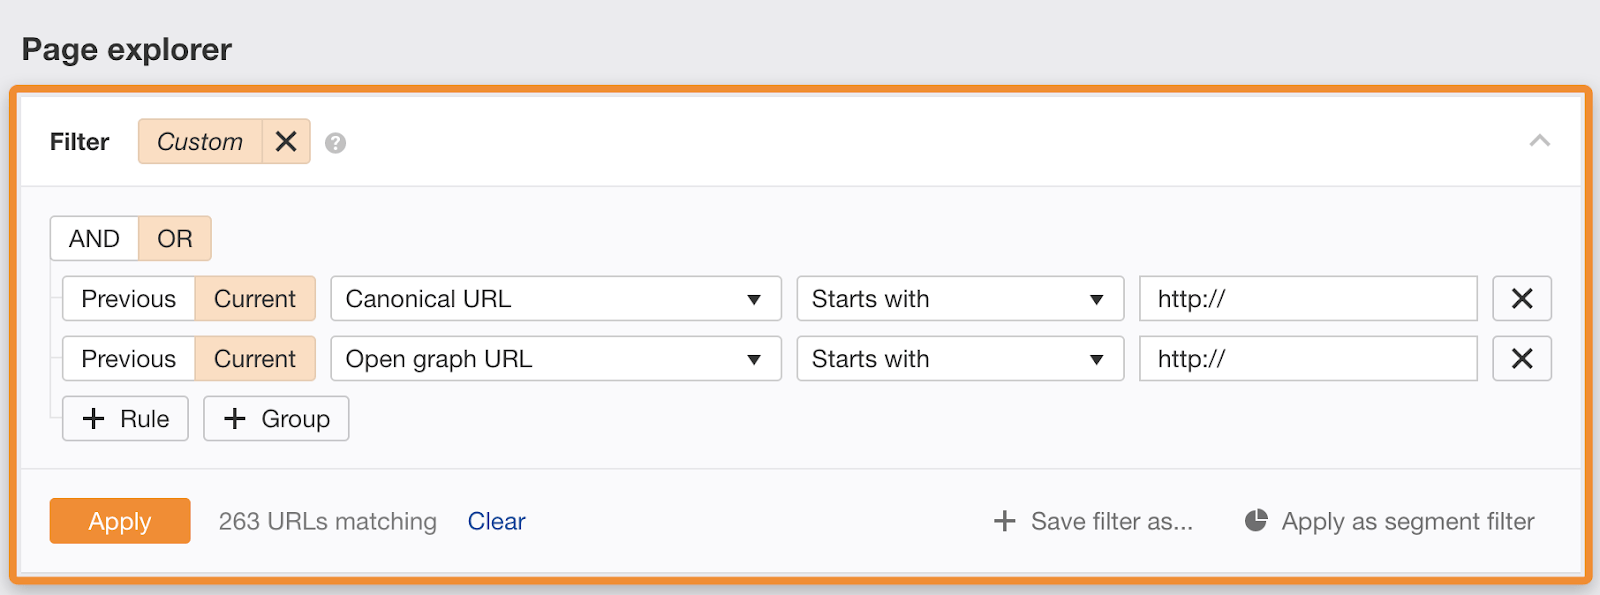Viewport: 1600px width, 595px height.
Task: Switch the filter logic to AND
Action: pyautogui.click(x=95, y=238)
